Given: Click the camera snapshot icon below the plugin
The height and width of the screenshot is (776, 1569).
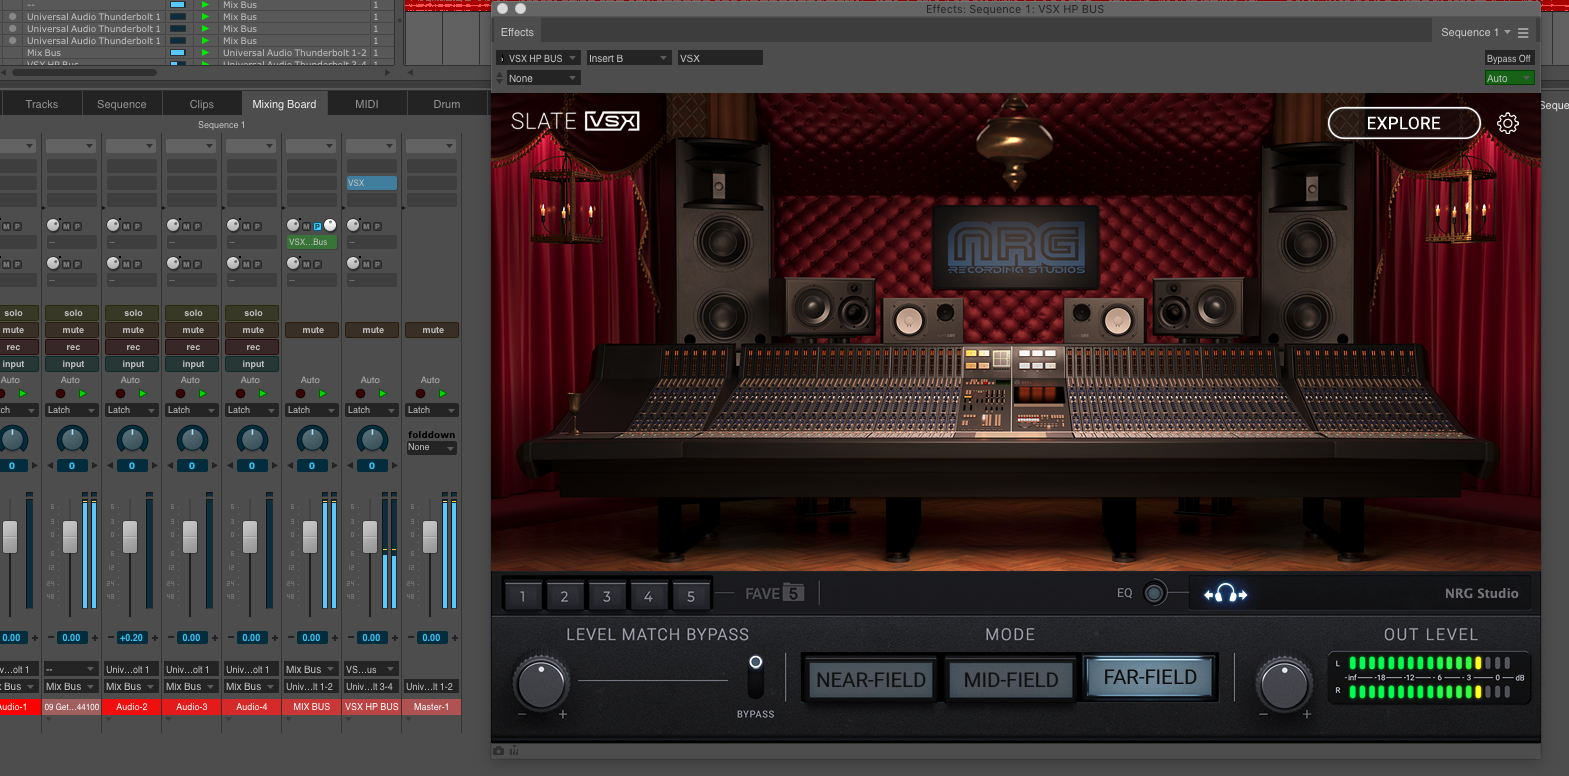Looking at the screenshot, I should (498, 750).
